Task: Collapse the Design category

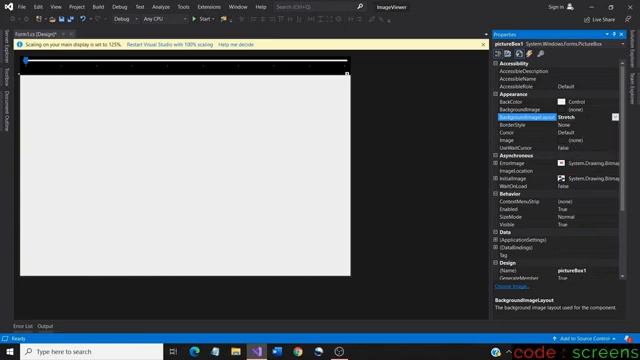Action: click(x=496, y=263)
